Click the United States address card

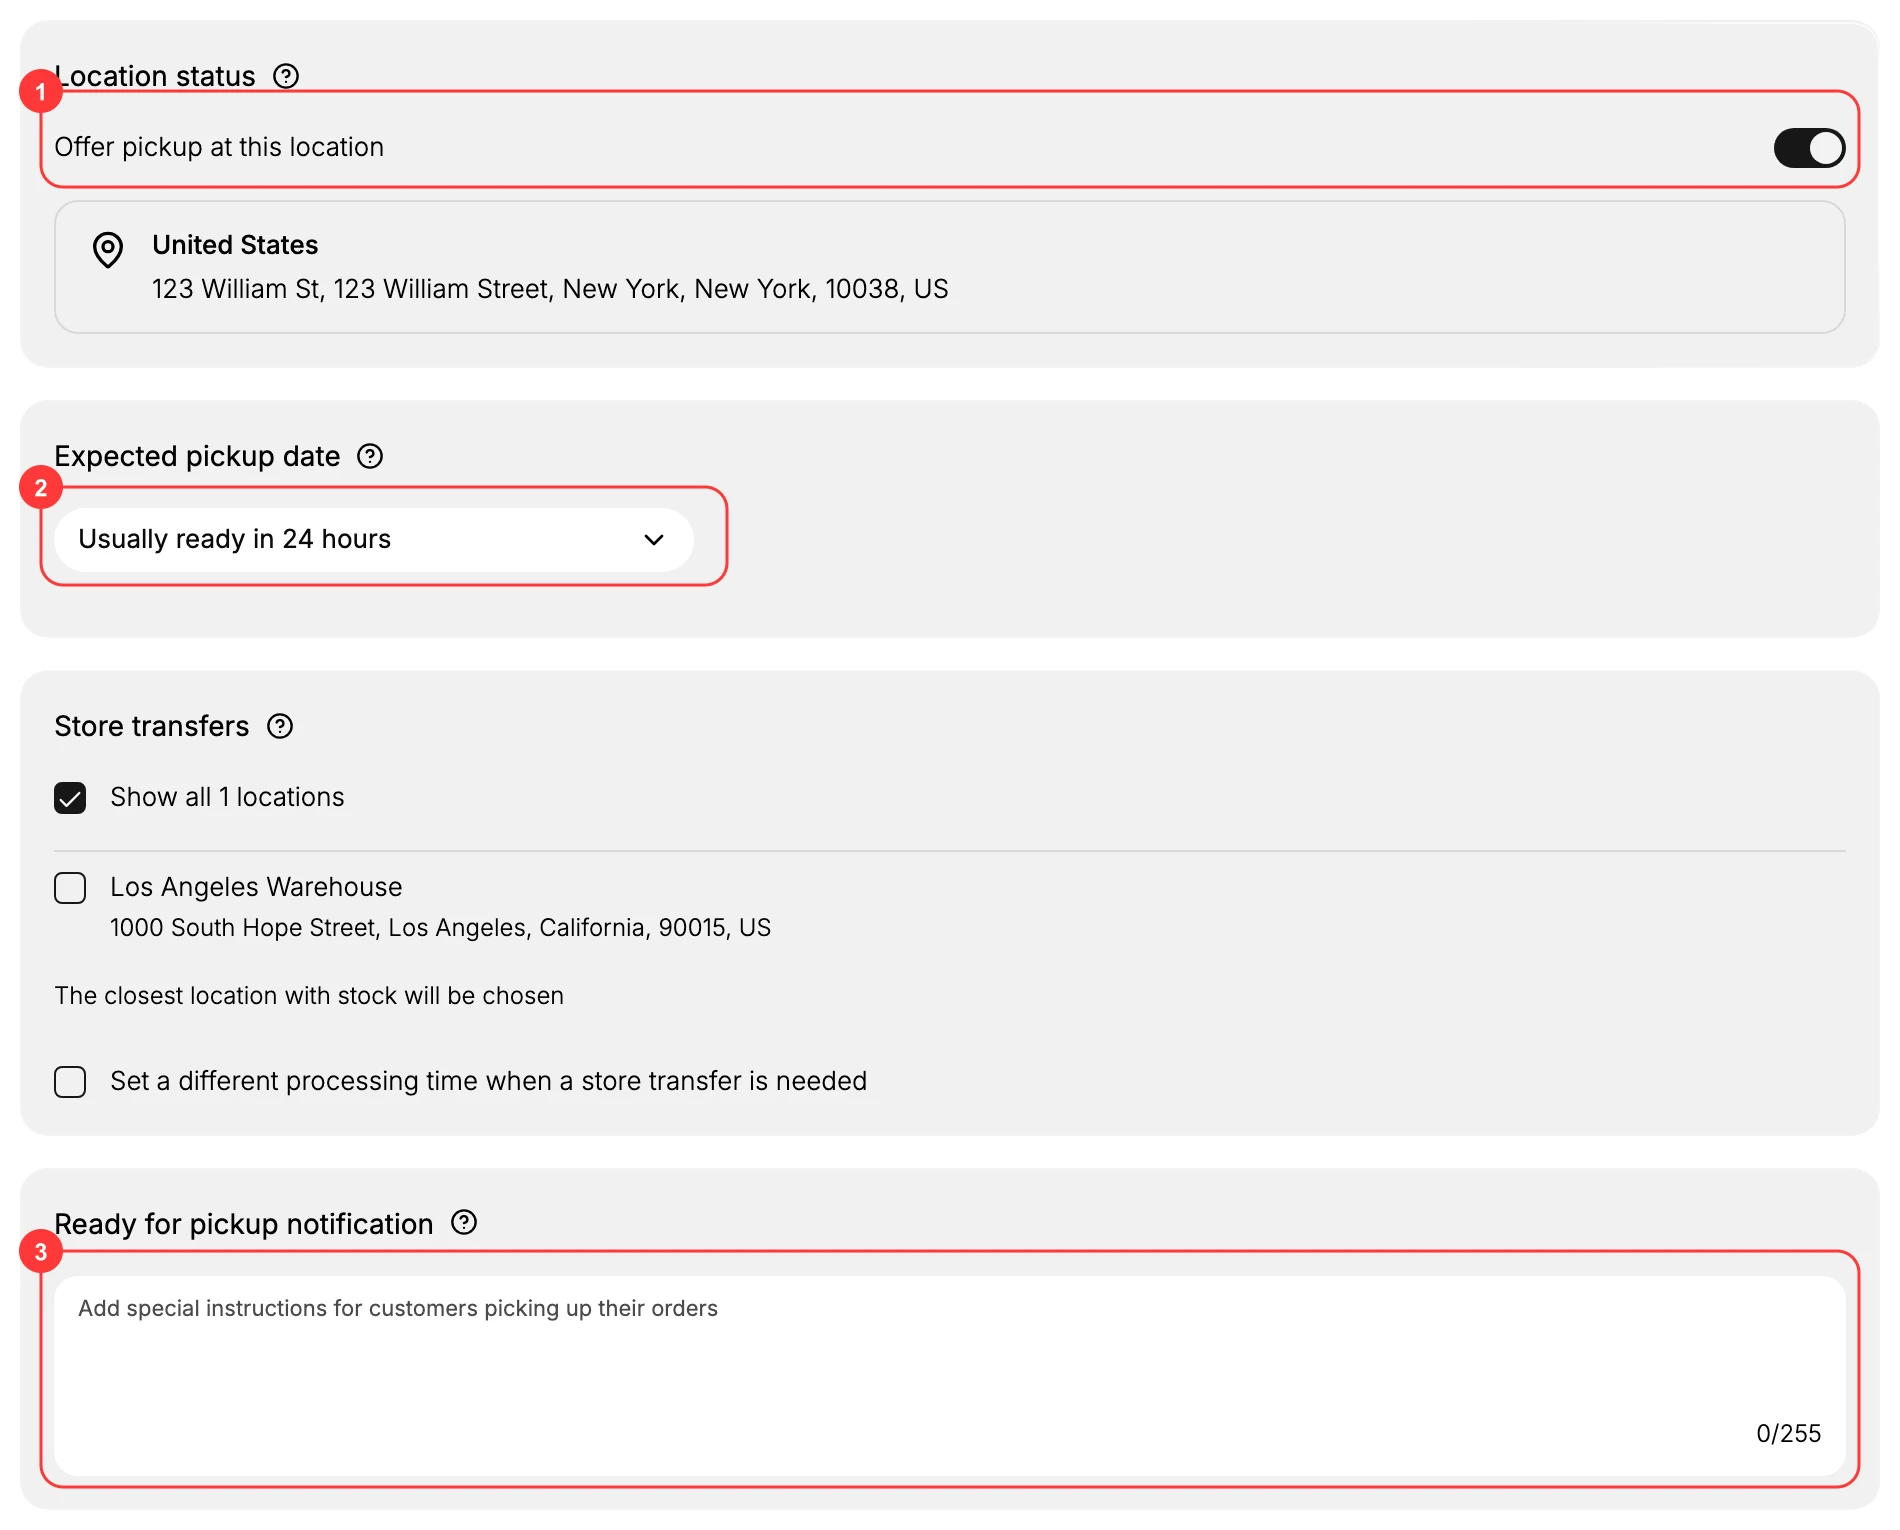pos(950,267)
